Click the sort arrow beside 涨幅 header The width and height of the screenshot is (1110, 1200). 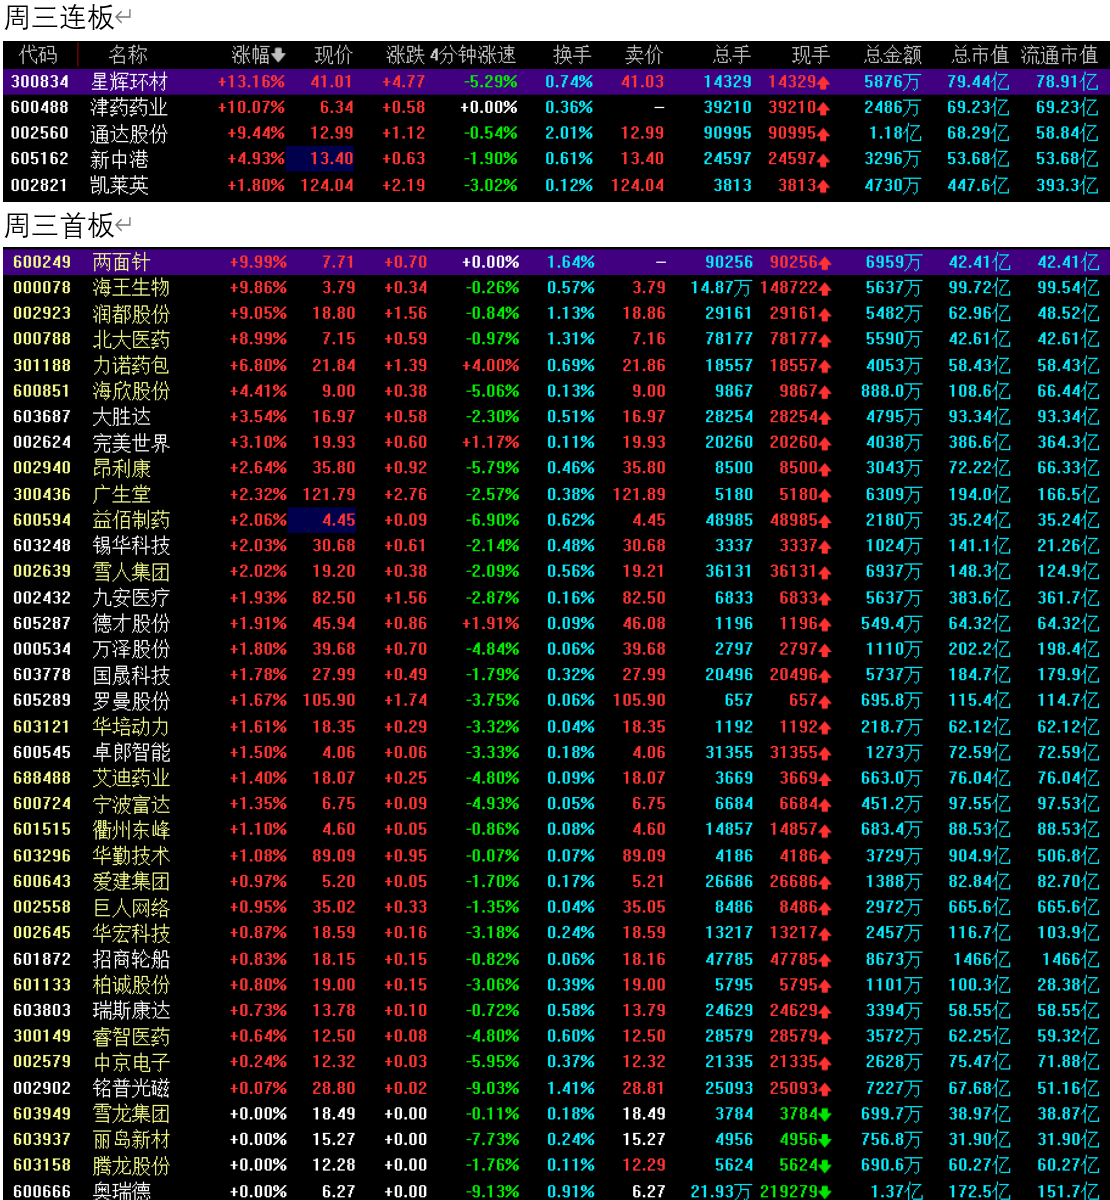279,55
